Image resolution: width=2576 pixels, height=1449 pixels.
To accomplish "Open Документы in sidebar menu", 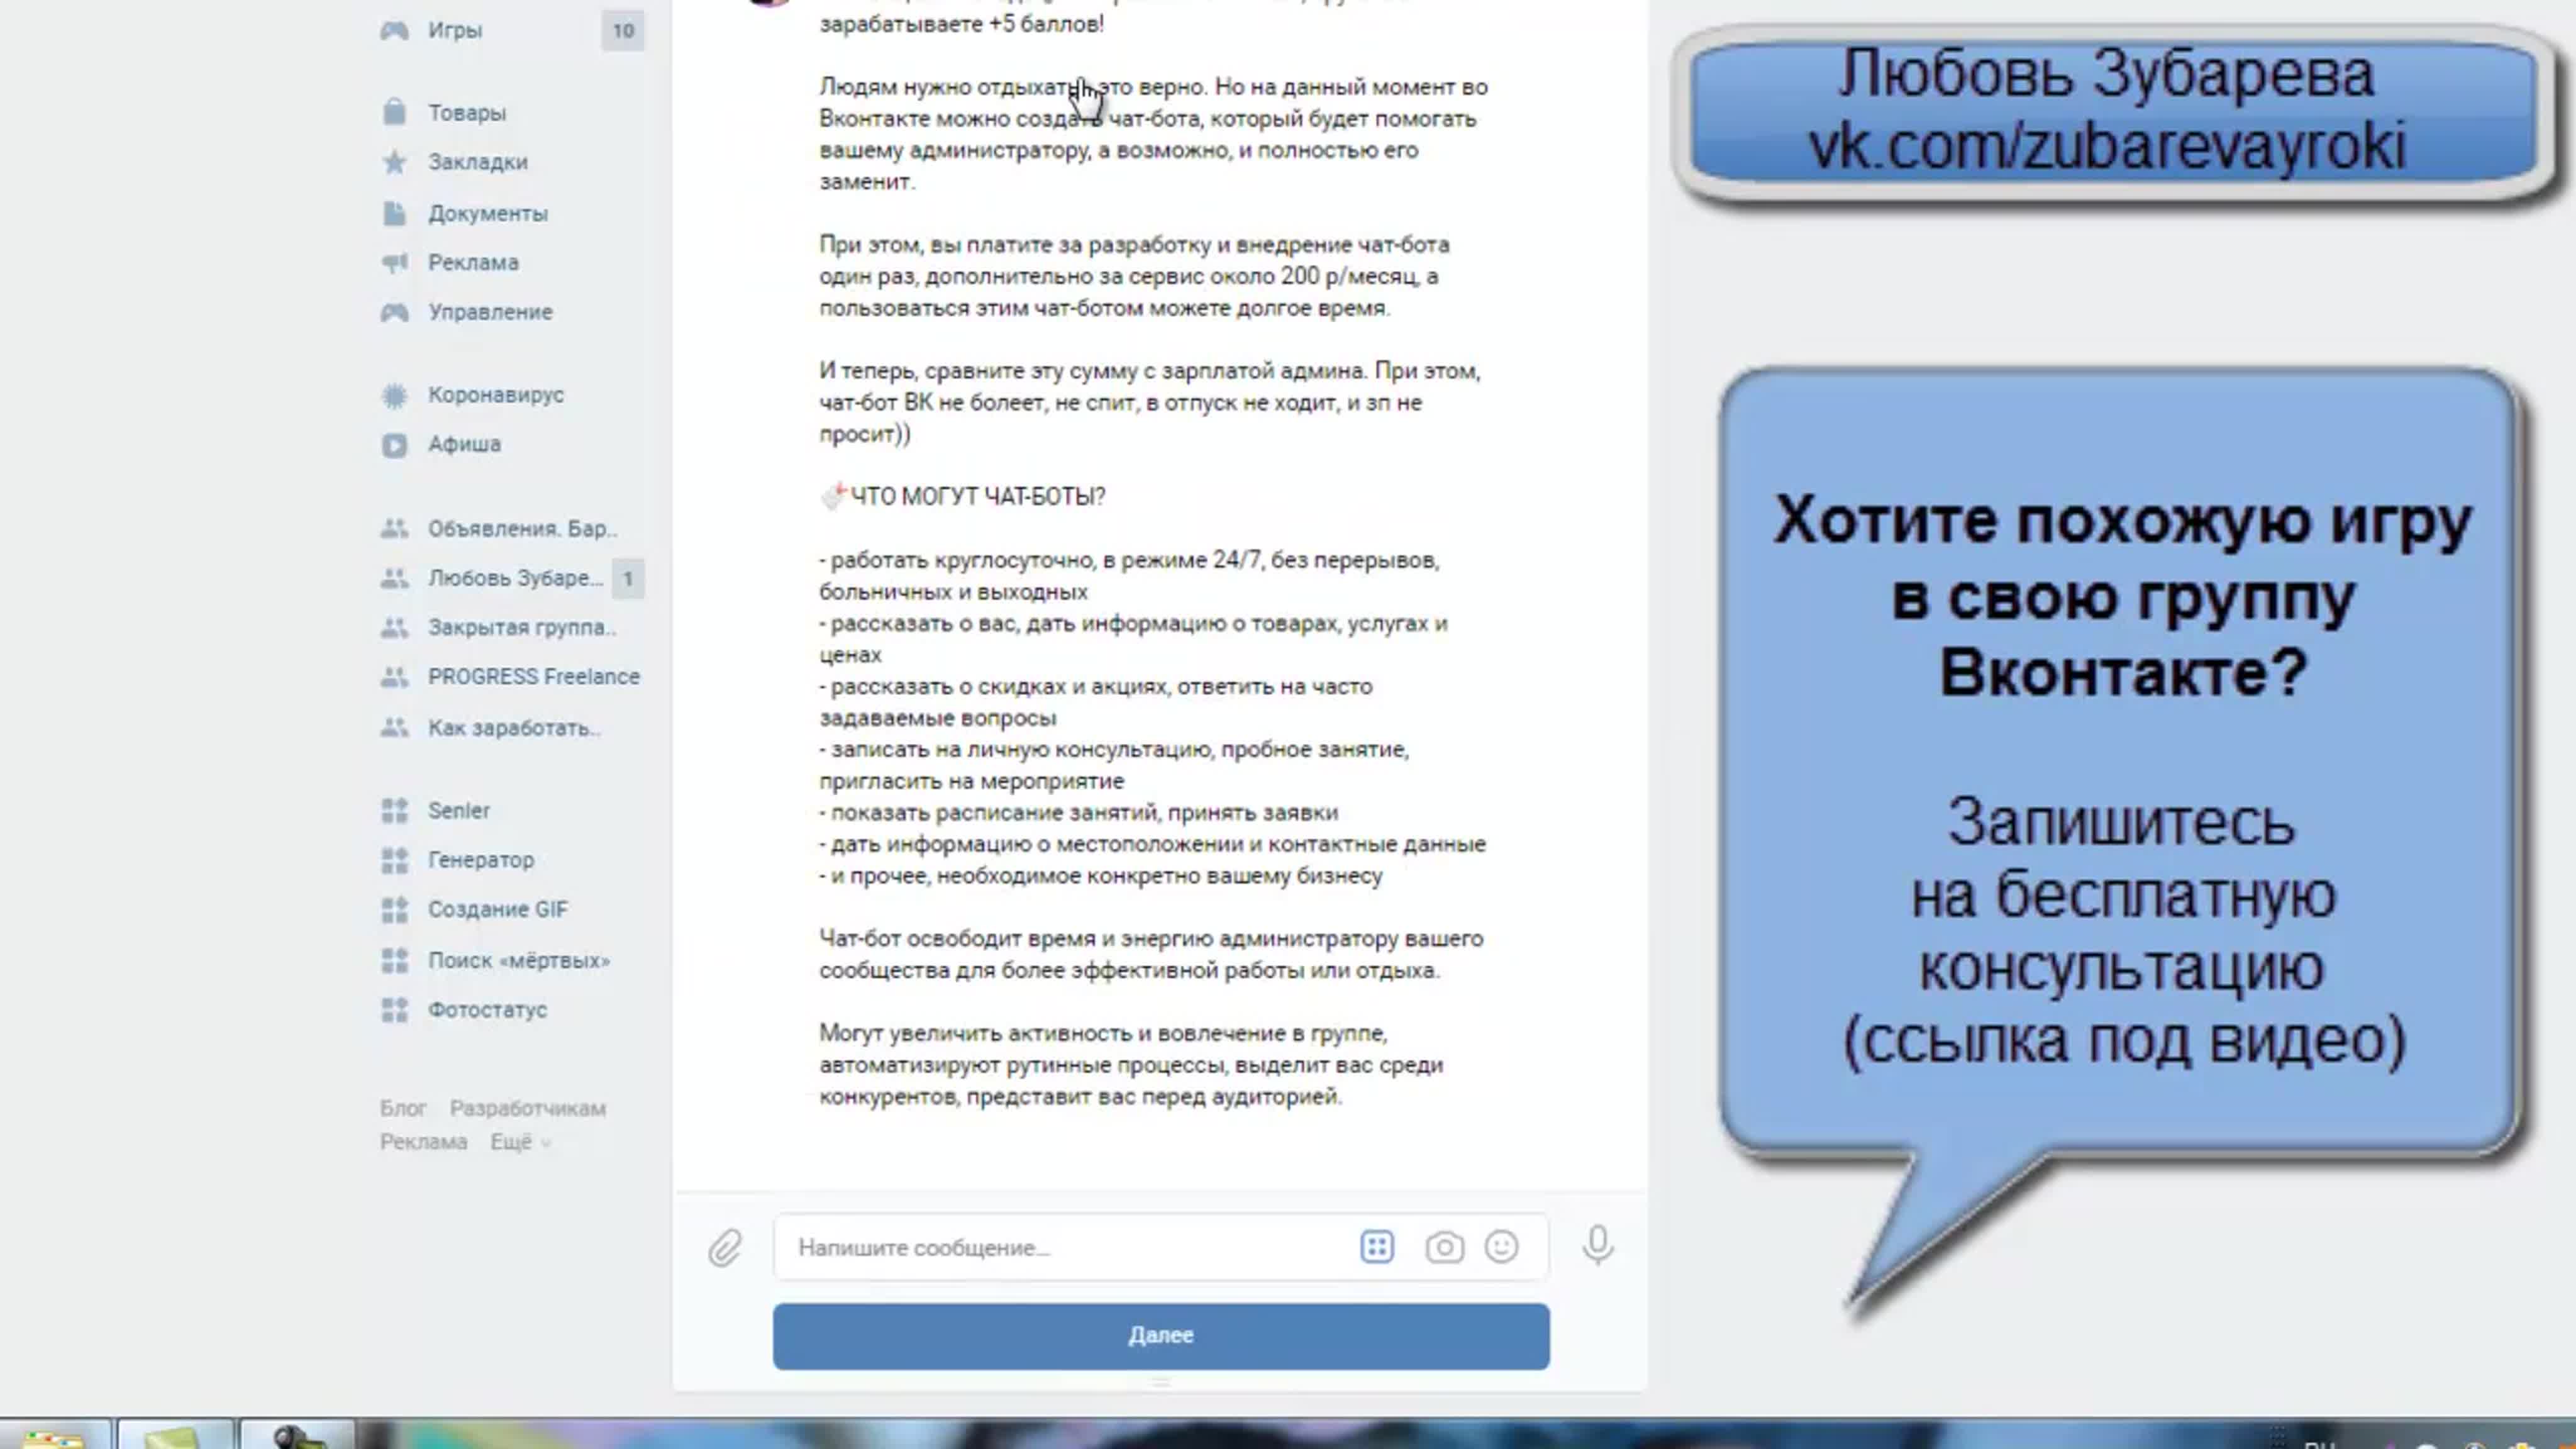I will pos(488,214).
